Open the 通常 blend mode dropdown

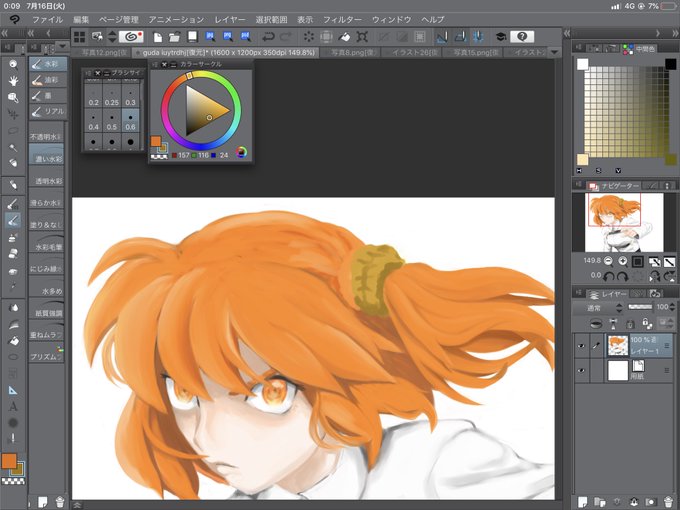pos(598,308)
